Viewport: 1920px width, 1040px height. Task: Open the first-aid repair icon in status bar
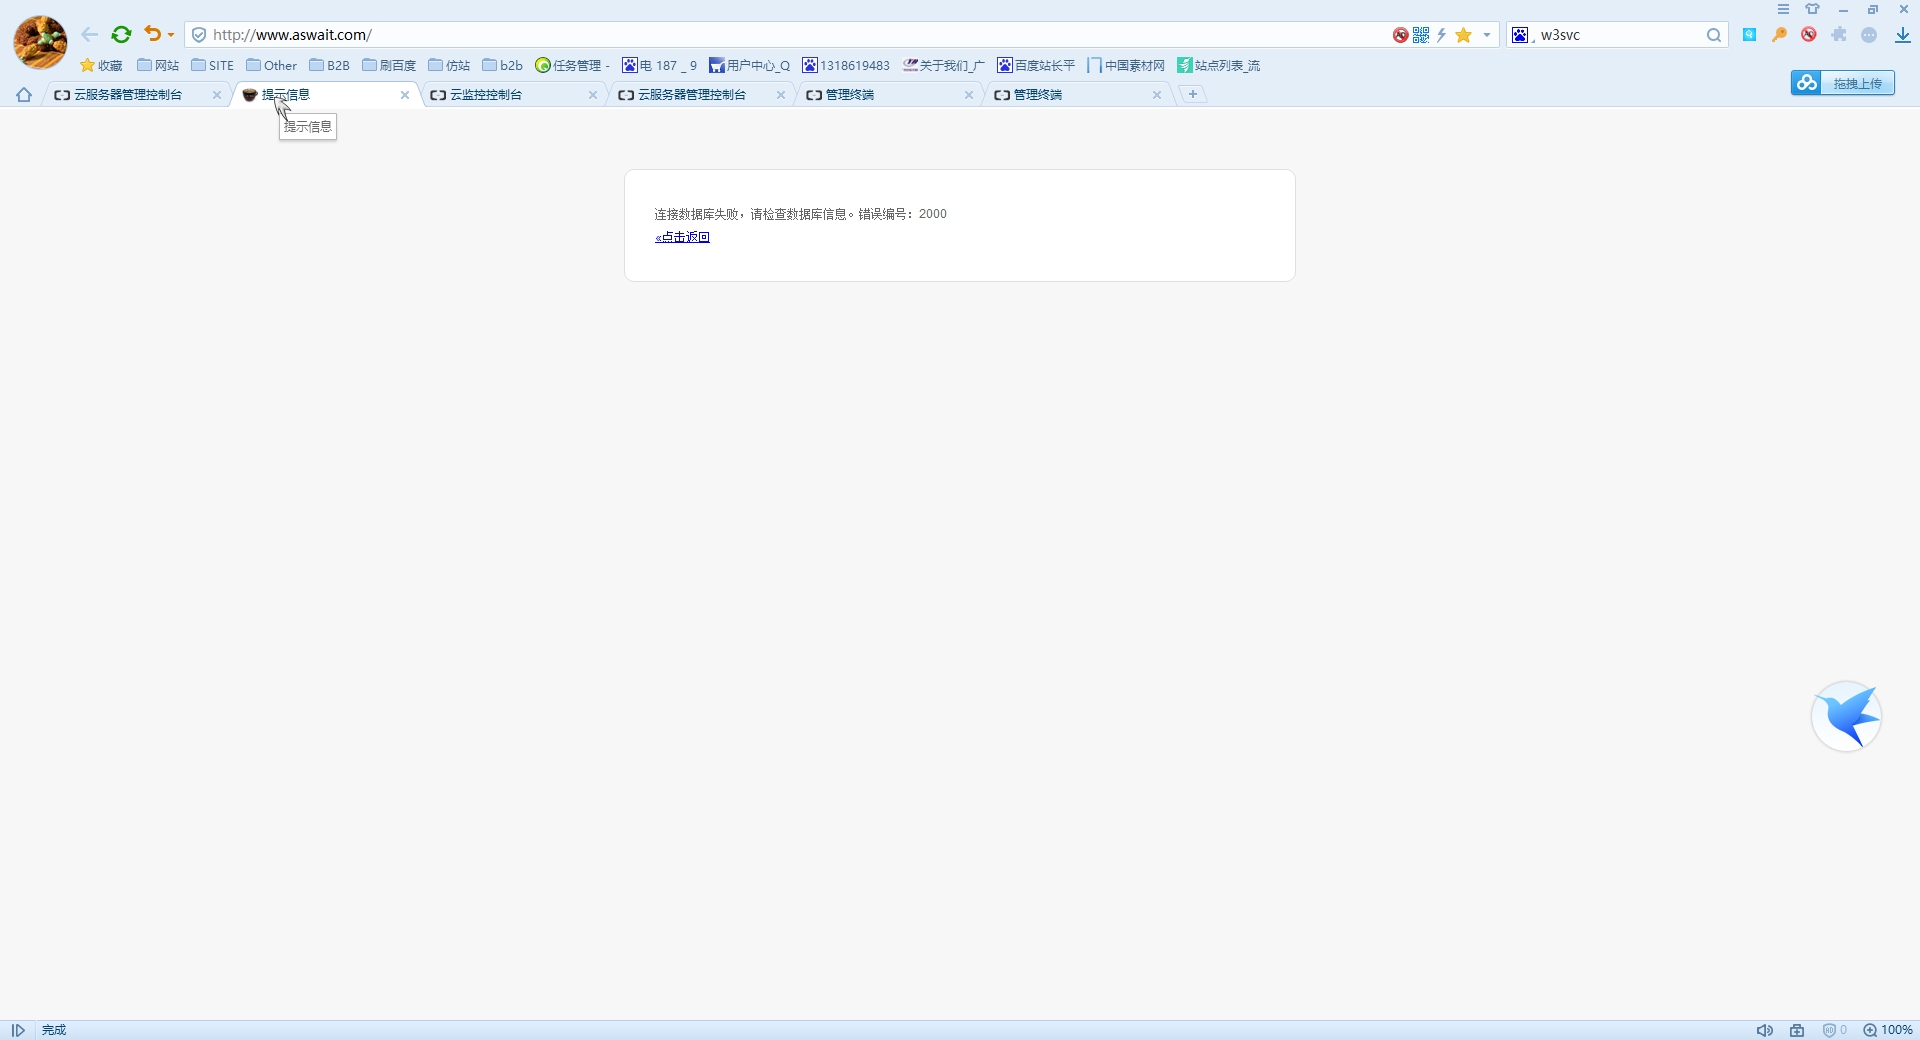(x=1797, y=1030)
